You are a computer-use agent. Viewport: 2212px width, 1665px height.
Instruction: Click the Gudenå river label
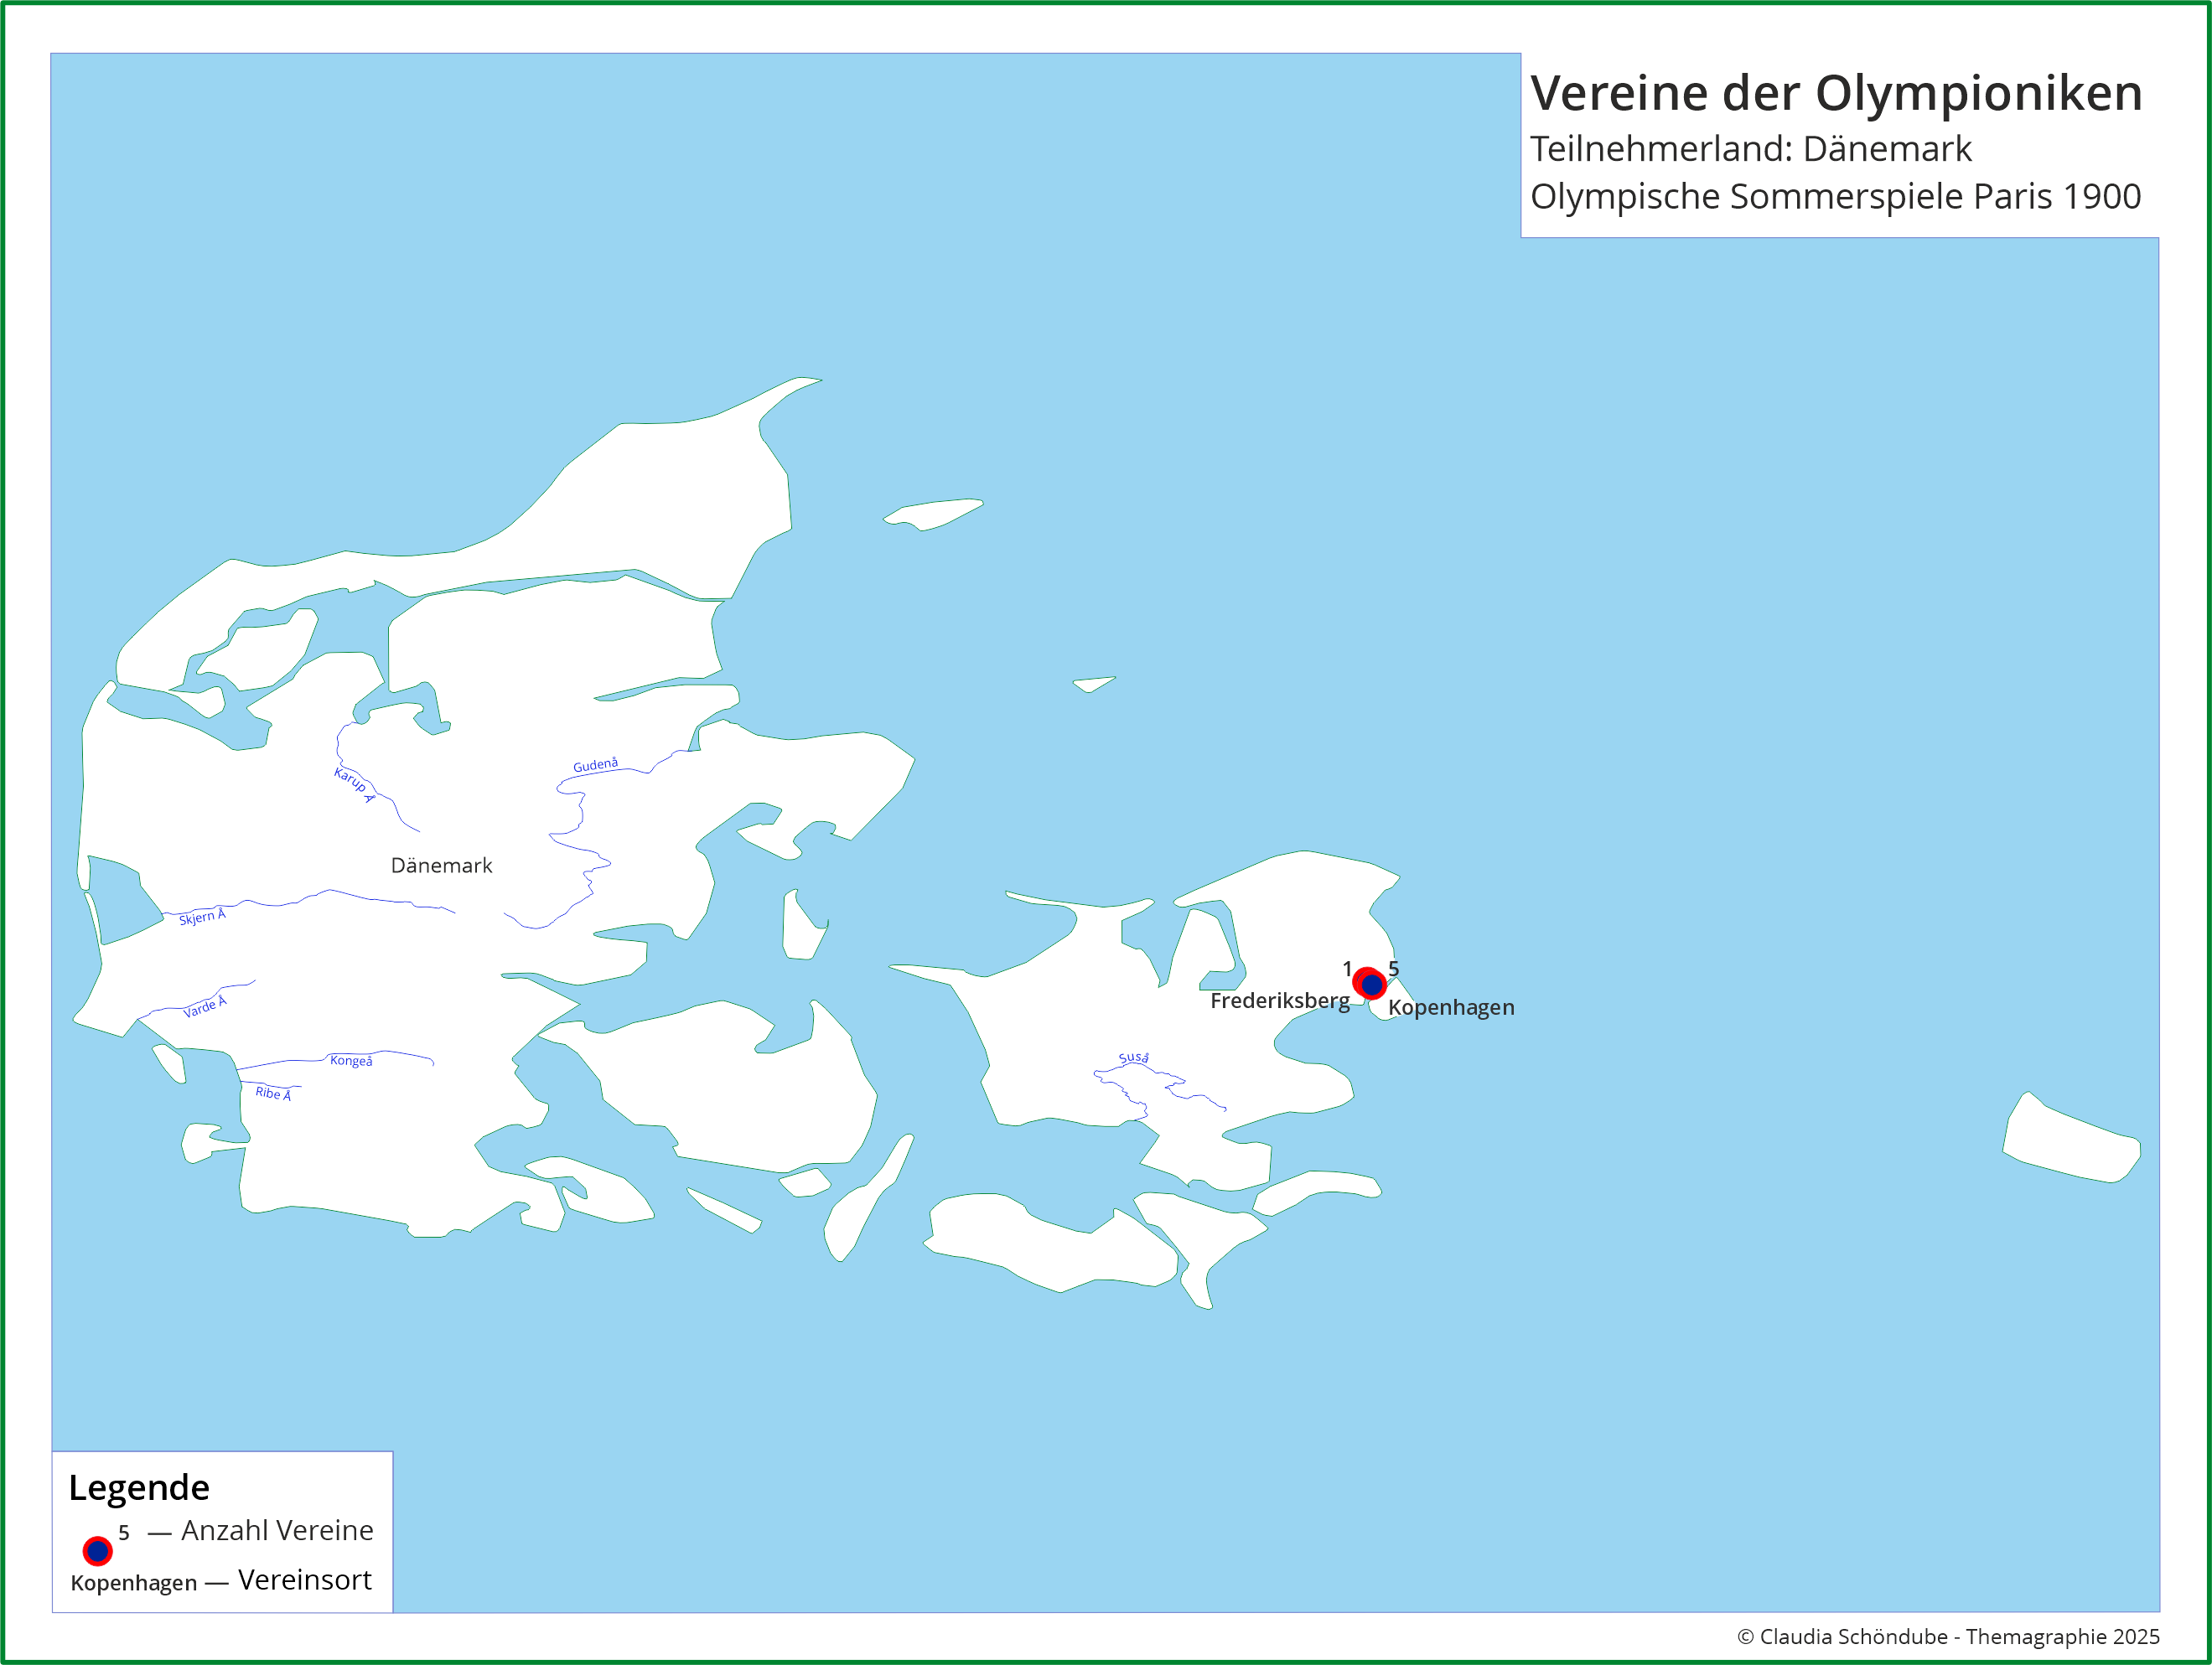point(595,765)
